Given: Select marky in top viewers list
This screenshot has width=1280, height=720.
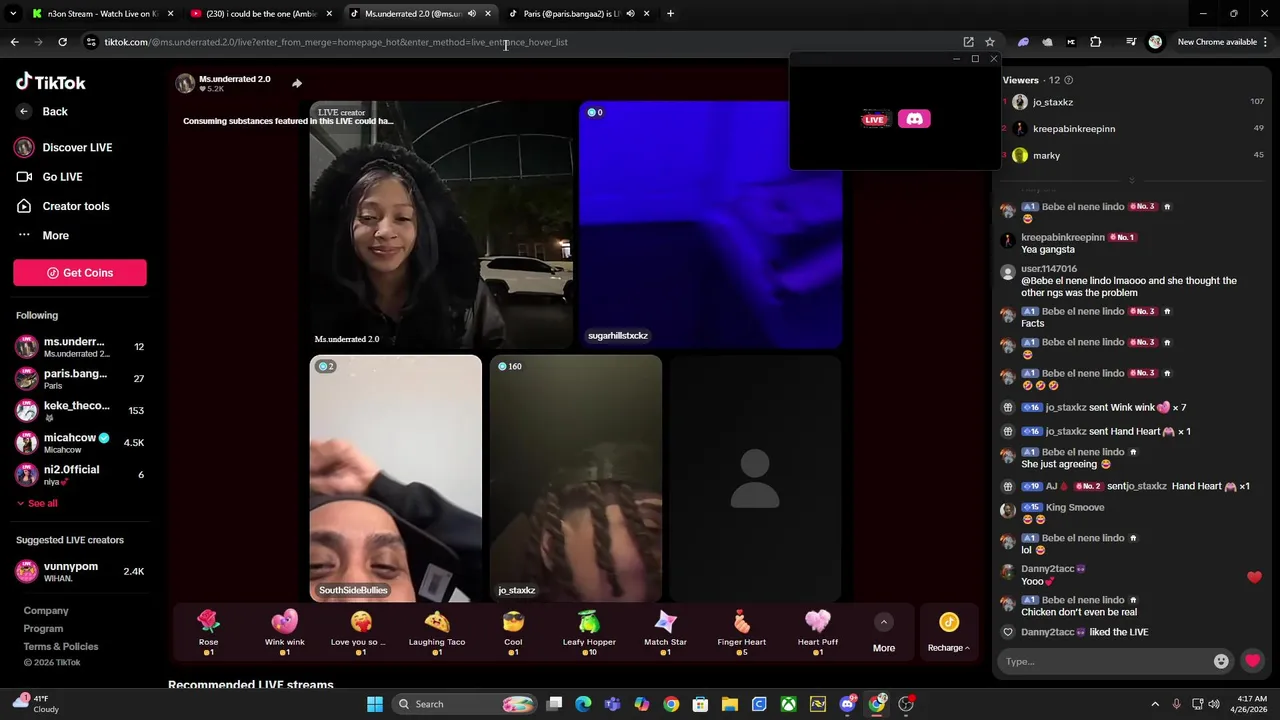Looking at the screenshot, I should (1132, 155).
